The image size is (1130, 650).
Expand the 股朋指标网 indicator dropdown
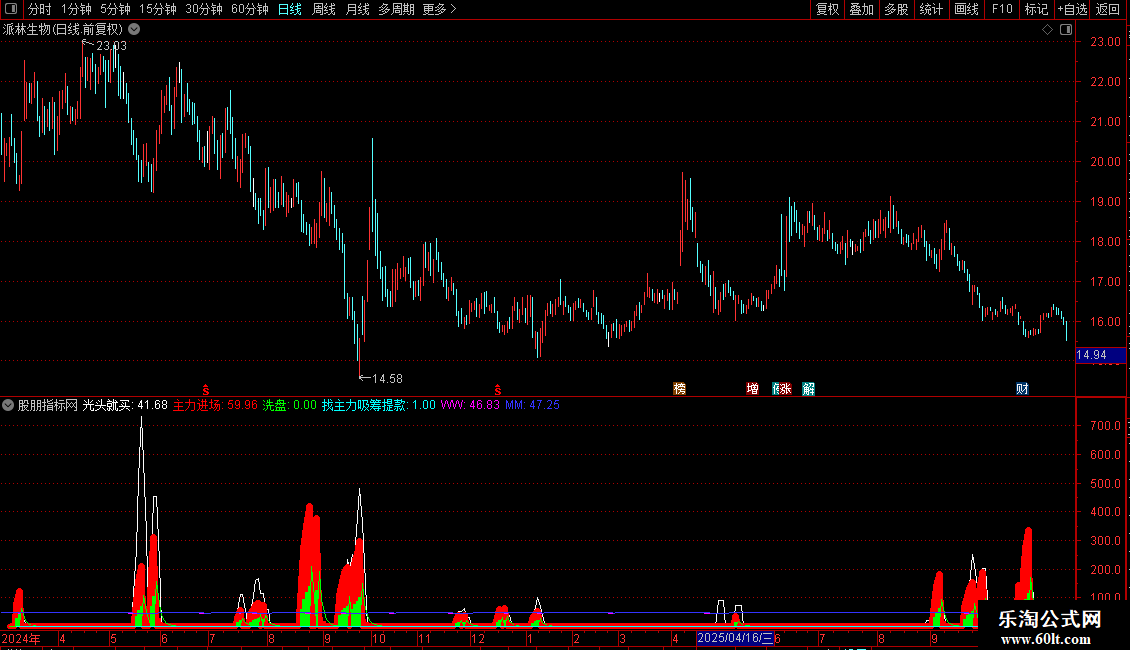[8, 405]
